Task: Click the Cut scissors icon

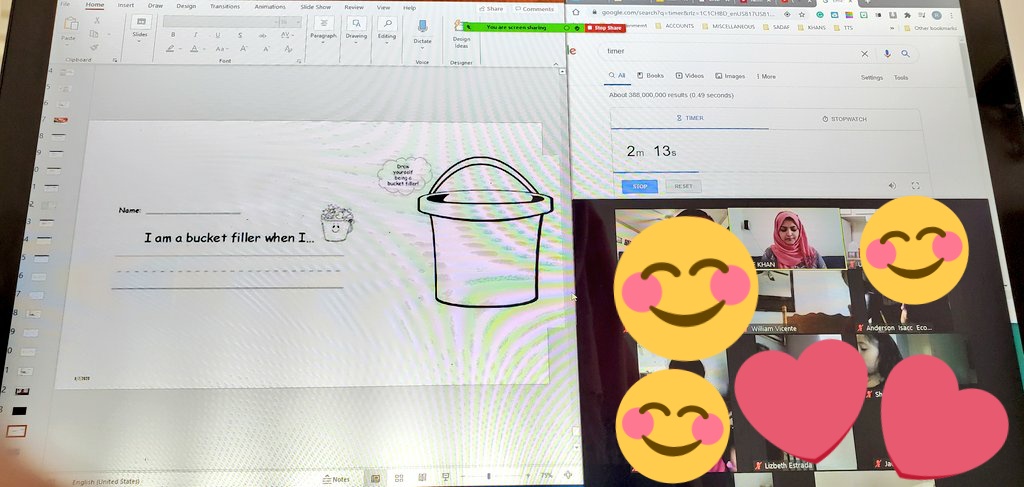Action: tap(97, 21)
